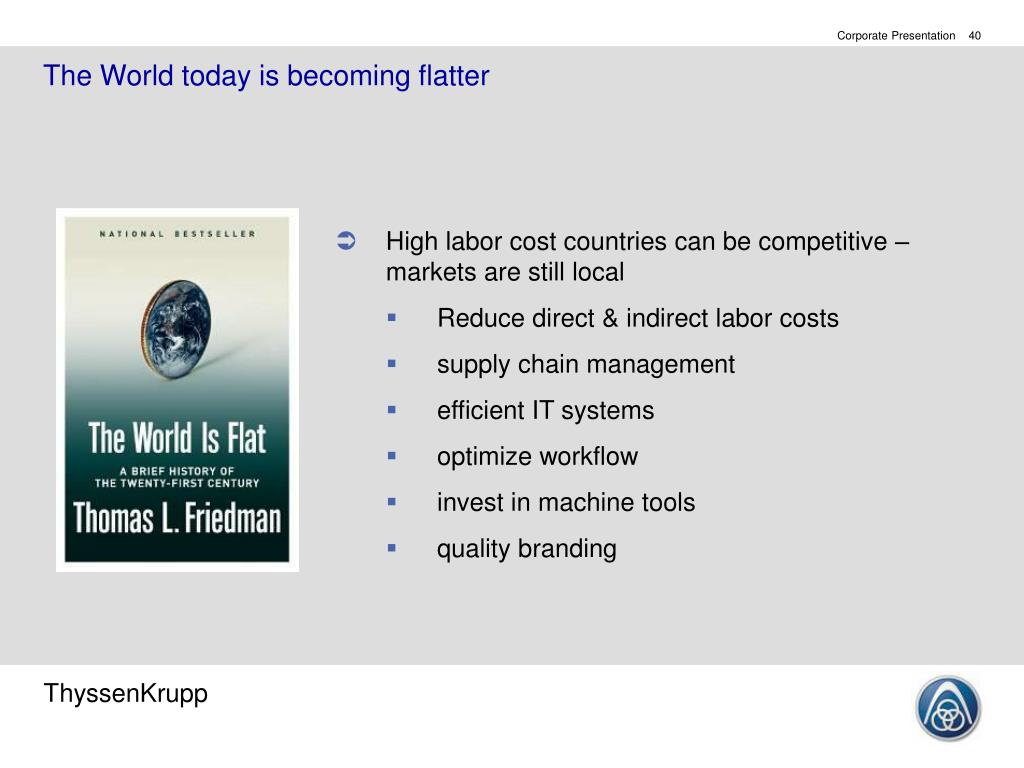
Task: Click the arrow bullet before 'High labor cost'
Action: coord(346,241)
